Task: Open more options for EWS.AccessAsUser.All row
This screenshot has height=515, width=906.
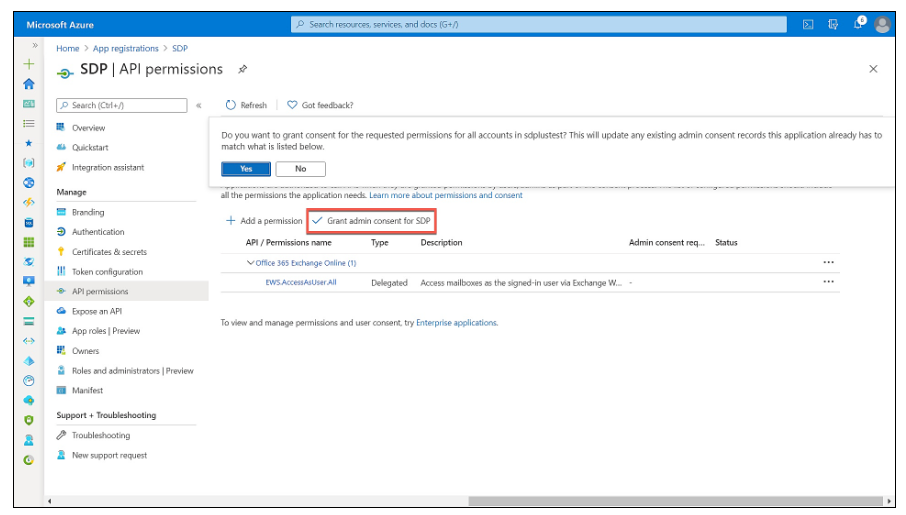Action: click(x=827, y=282)
